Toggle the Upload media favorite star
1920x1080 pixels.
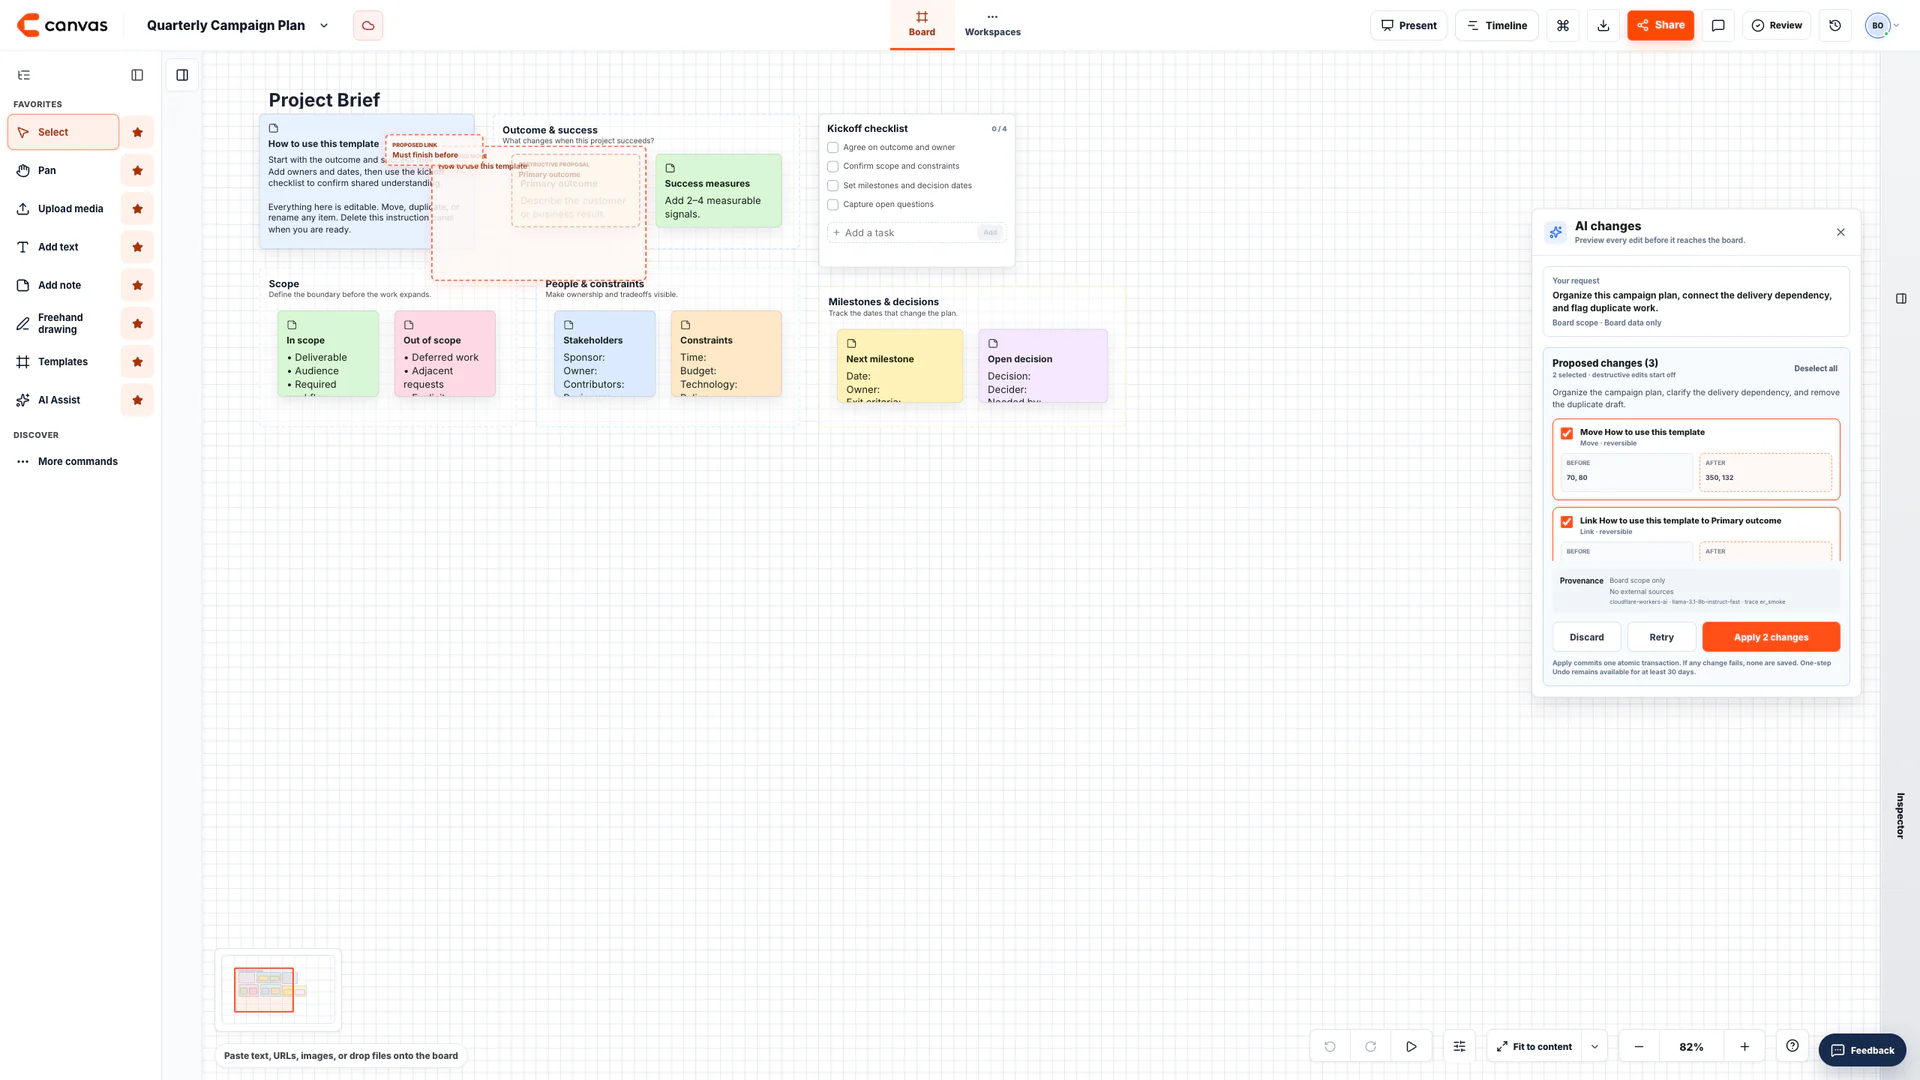[138, 209]
